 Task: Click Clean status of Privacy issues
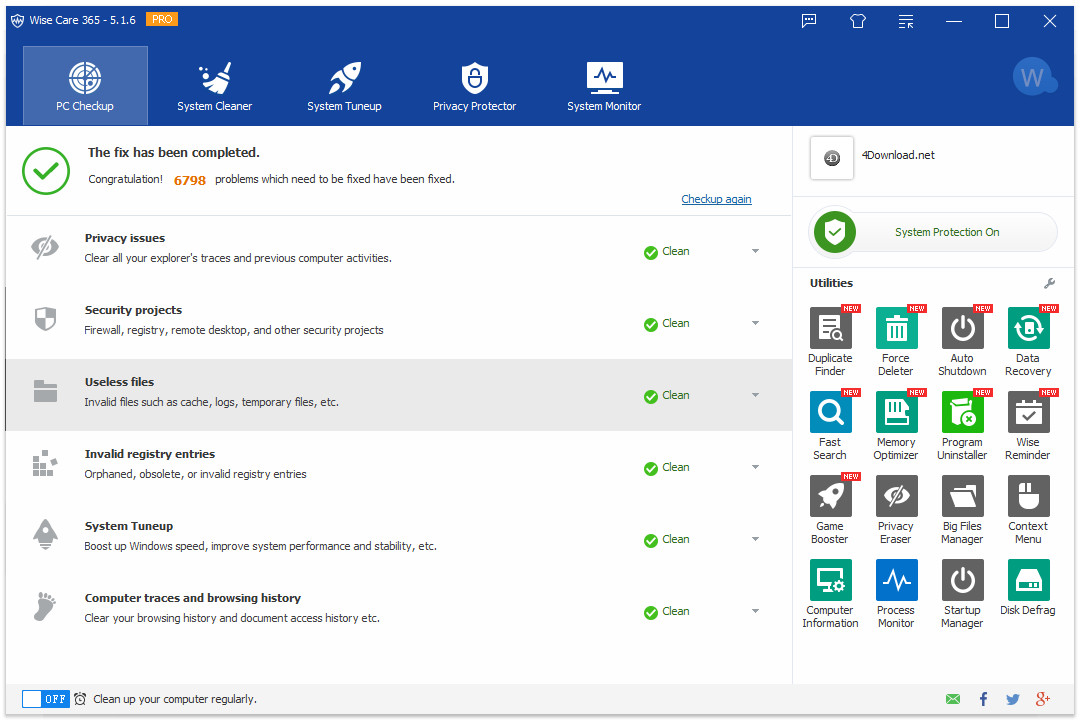667,252
